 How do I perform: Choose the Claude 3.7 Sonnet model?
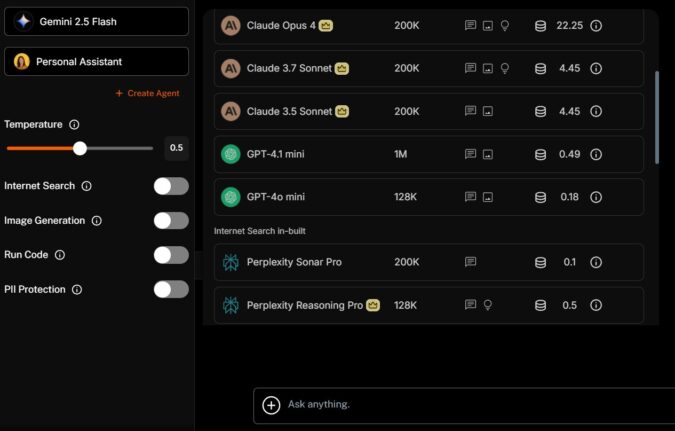(429, 68)
